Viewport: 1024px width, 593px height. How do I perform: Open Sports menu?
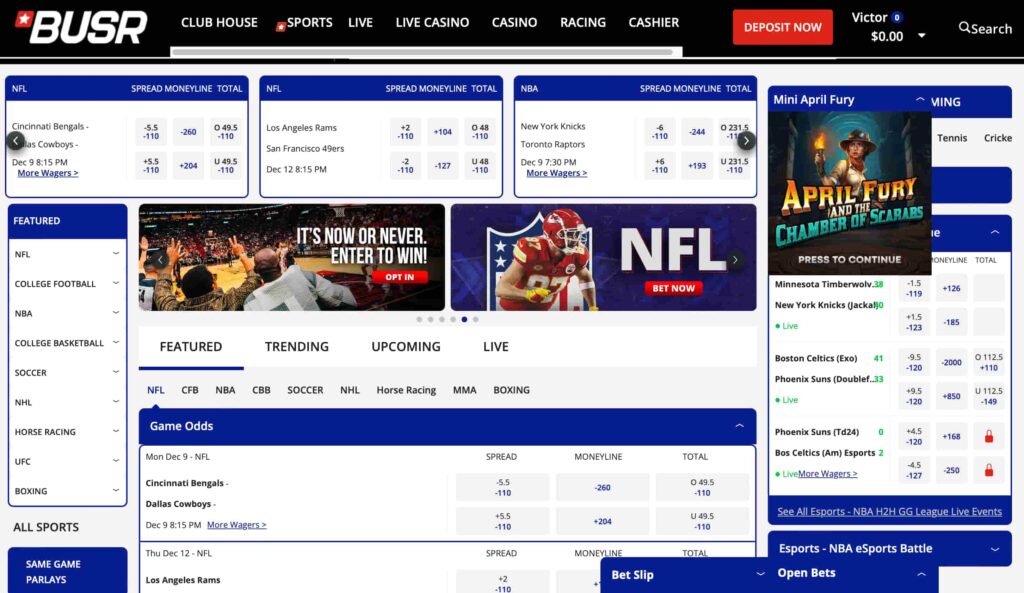[310, 22]
